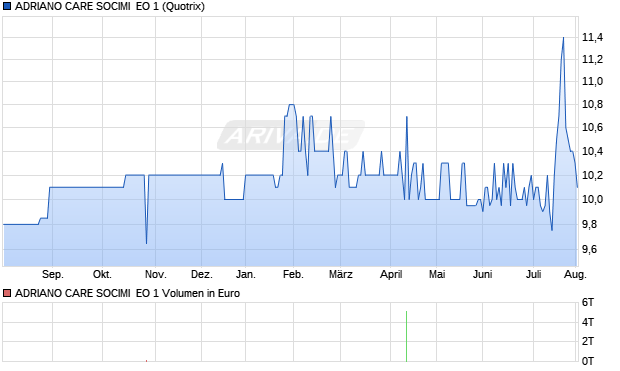Click the 'Juli' month label
The image size is (620, 371).
[533, 274]
